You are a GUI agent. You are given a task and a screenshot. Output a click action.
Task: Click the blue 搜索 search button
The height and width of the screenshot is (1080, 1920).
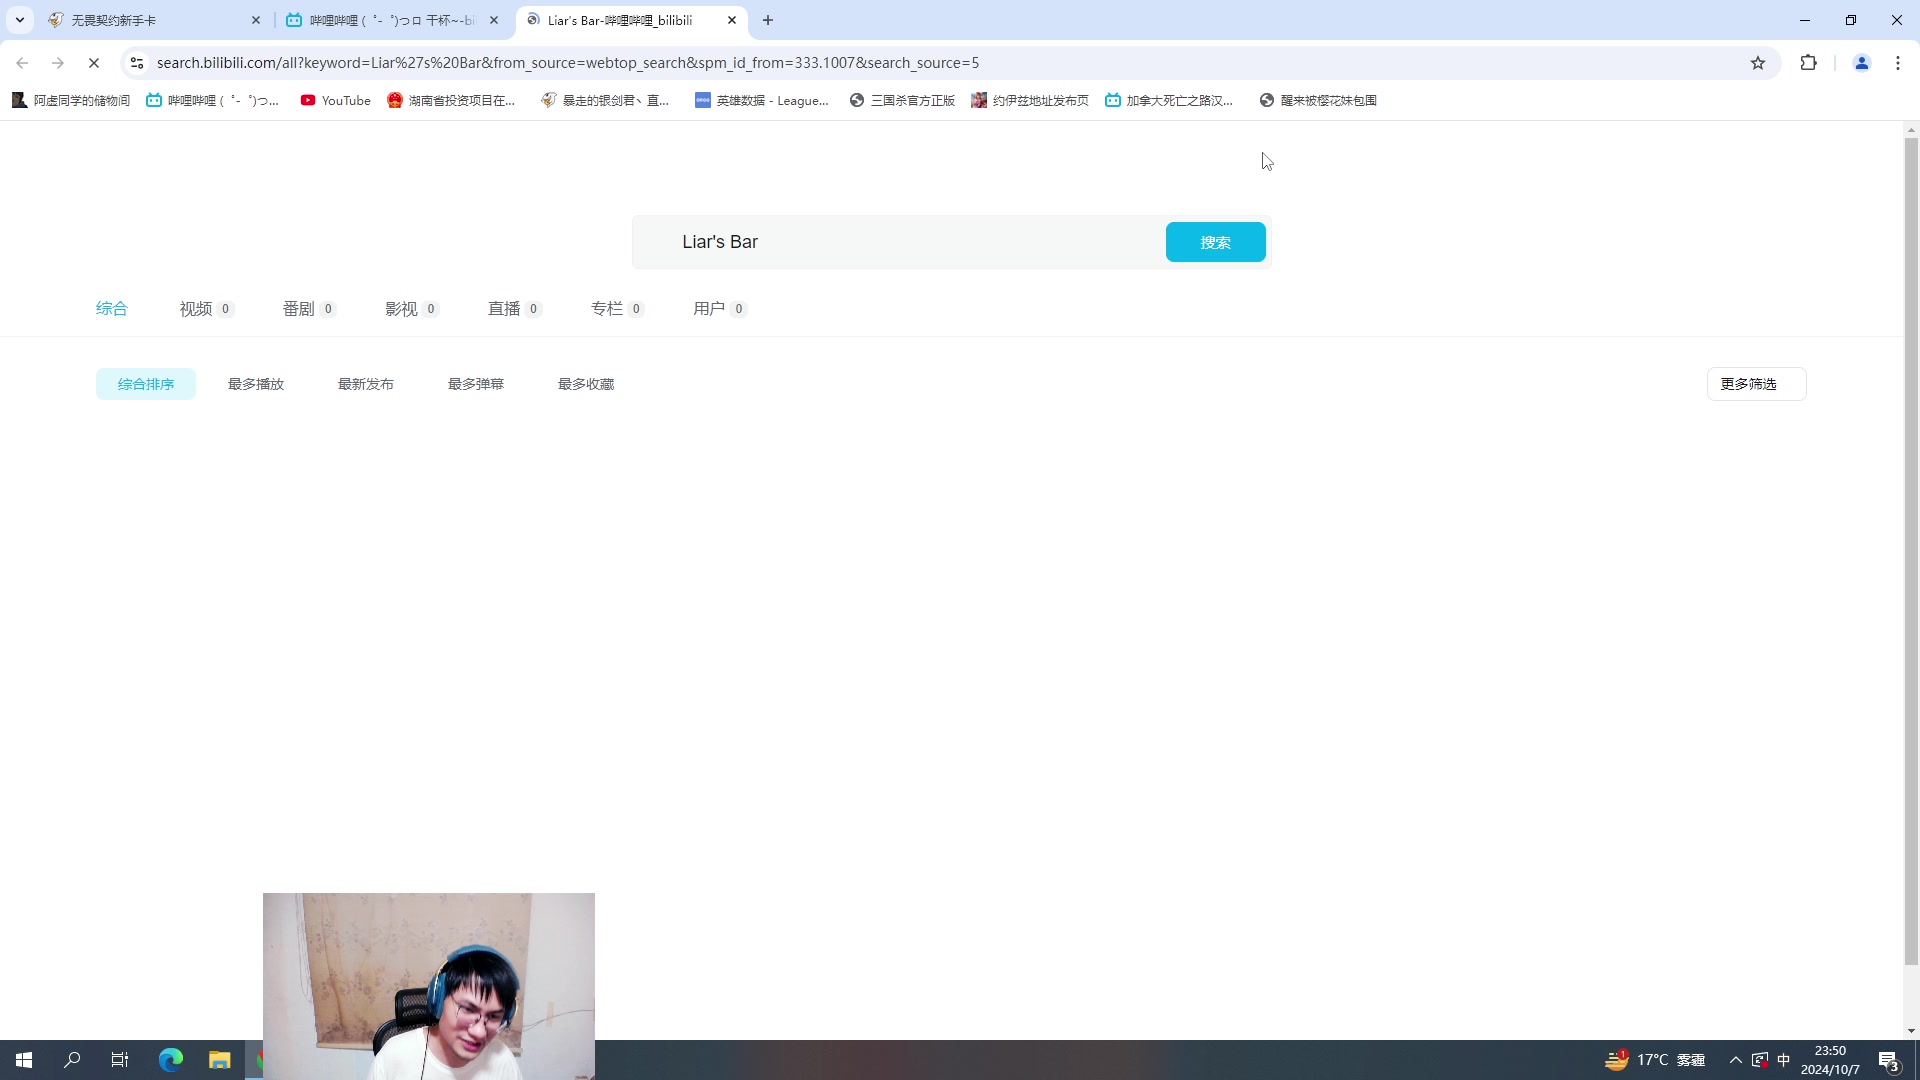coord(1215,242)
